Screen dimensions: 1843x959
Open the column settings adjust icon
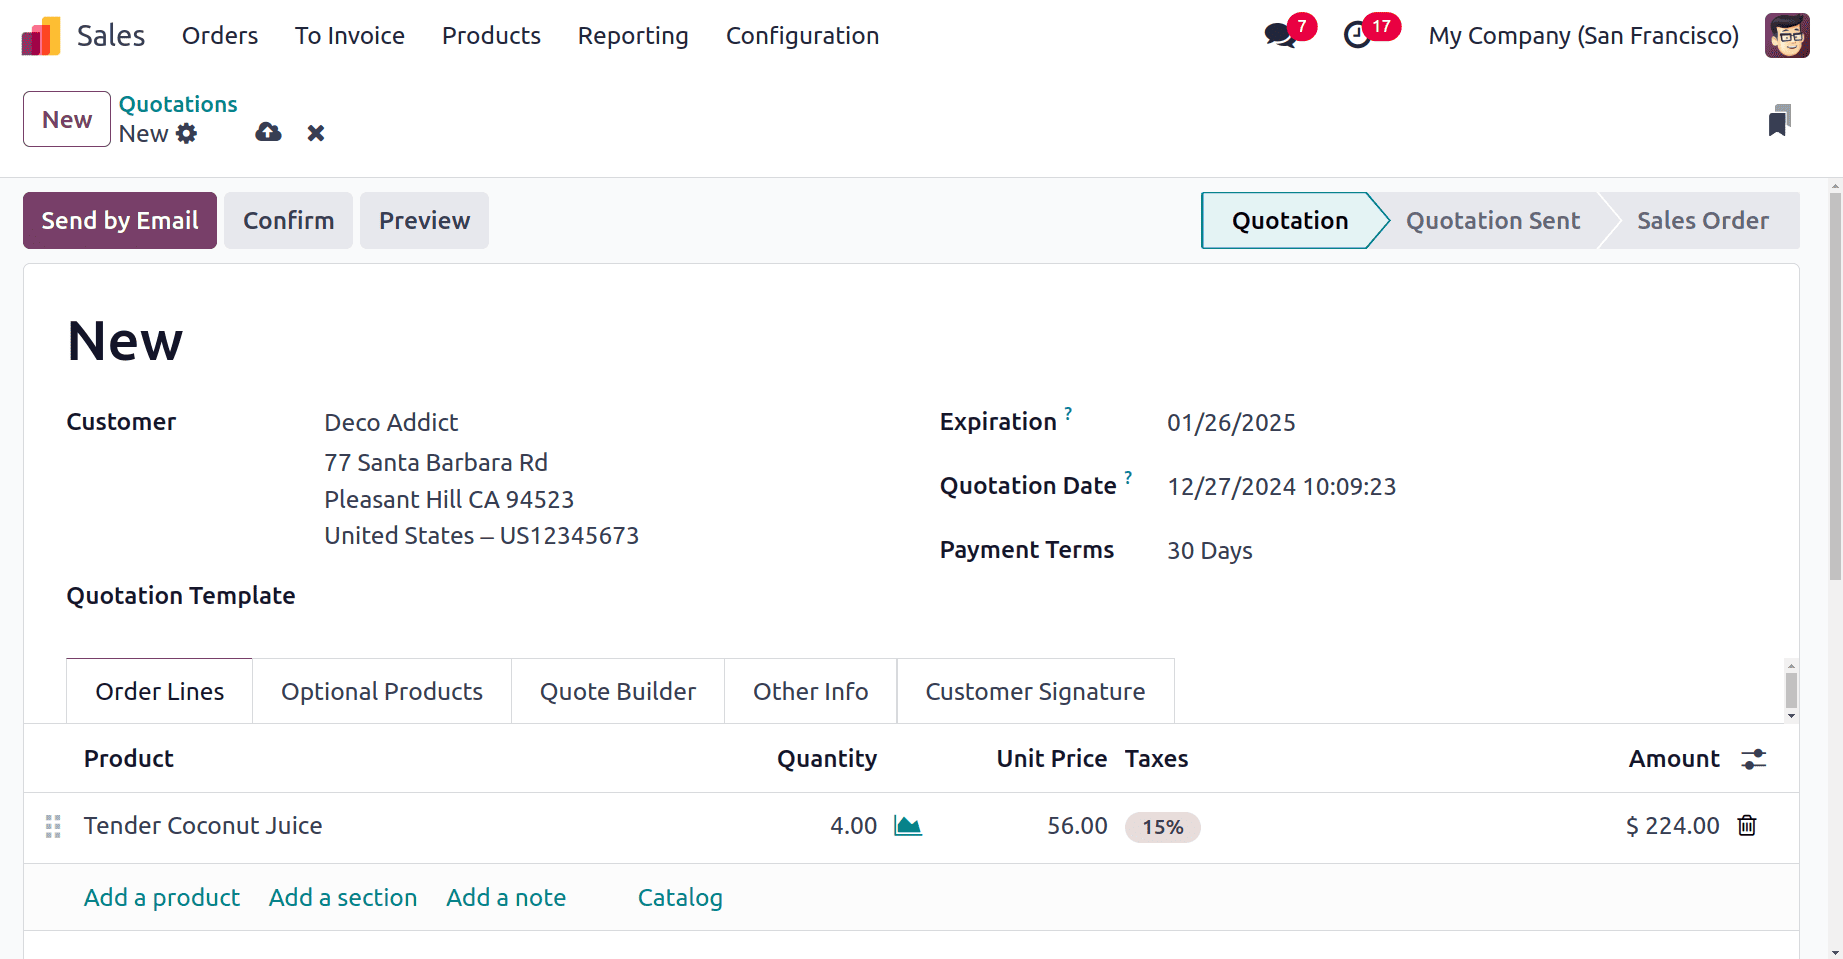point(1754,759)
